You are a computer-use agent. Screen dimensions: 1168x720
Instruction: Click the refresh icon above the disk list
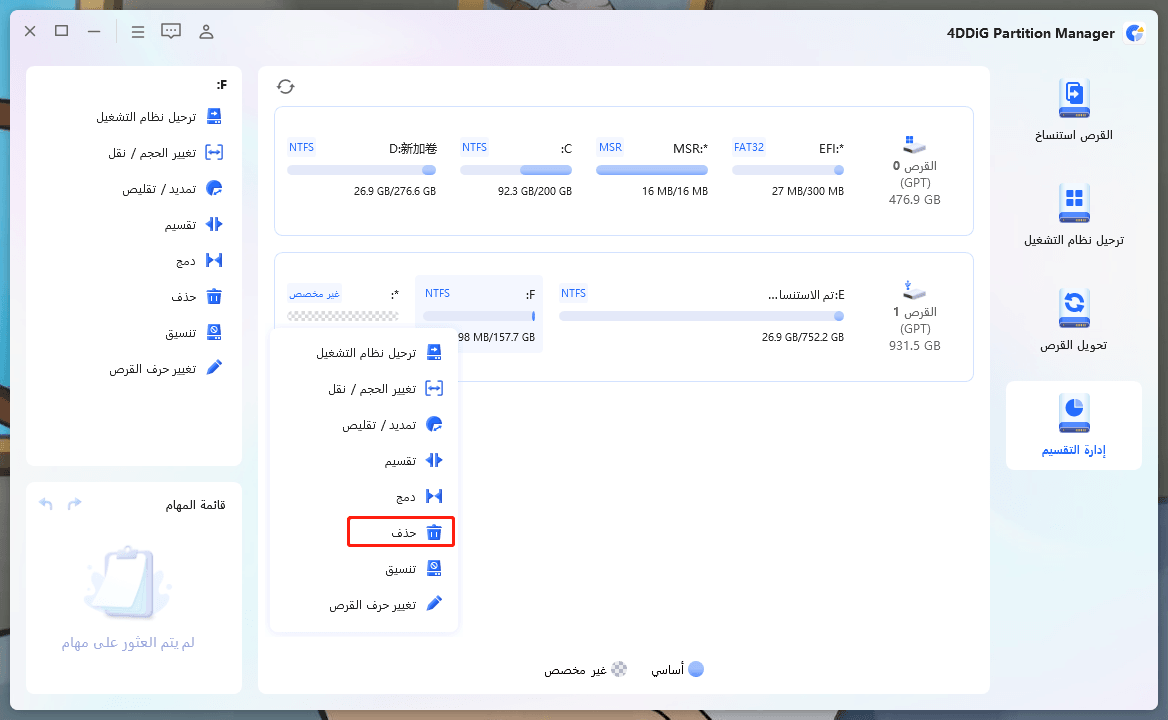click(286, 86)
